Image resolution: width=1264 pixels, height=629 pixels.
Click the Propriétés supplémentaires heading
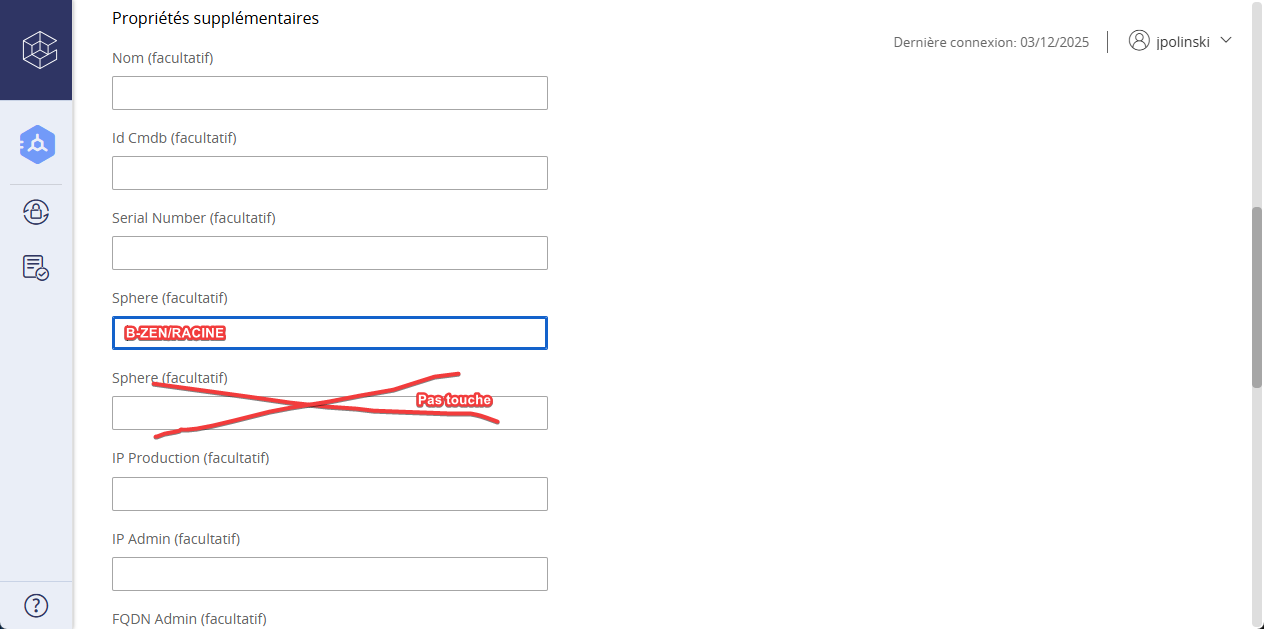[215, 18]
